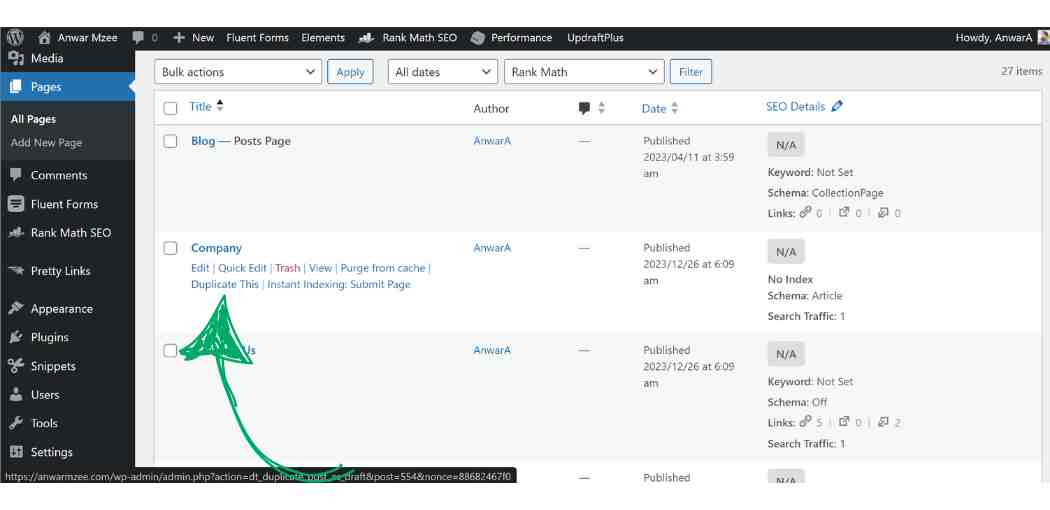Click Schema: Off text
This screenshot has width=1050, height=510.
point(798,402)
